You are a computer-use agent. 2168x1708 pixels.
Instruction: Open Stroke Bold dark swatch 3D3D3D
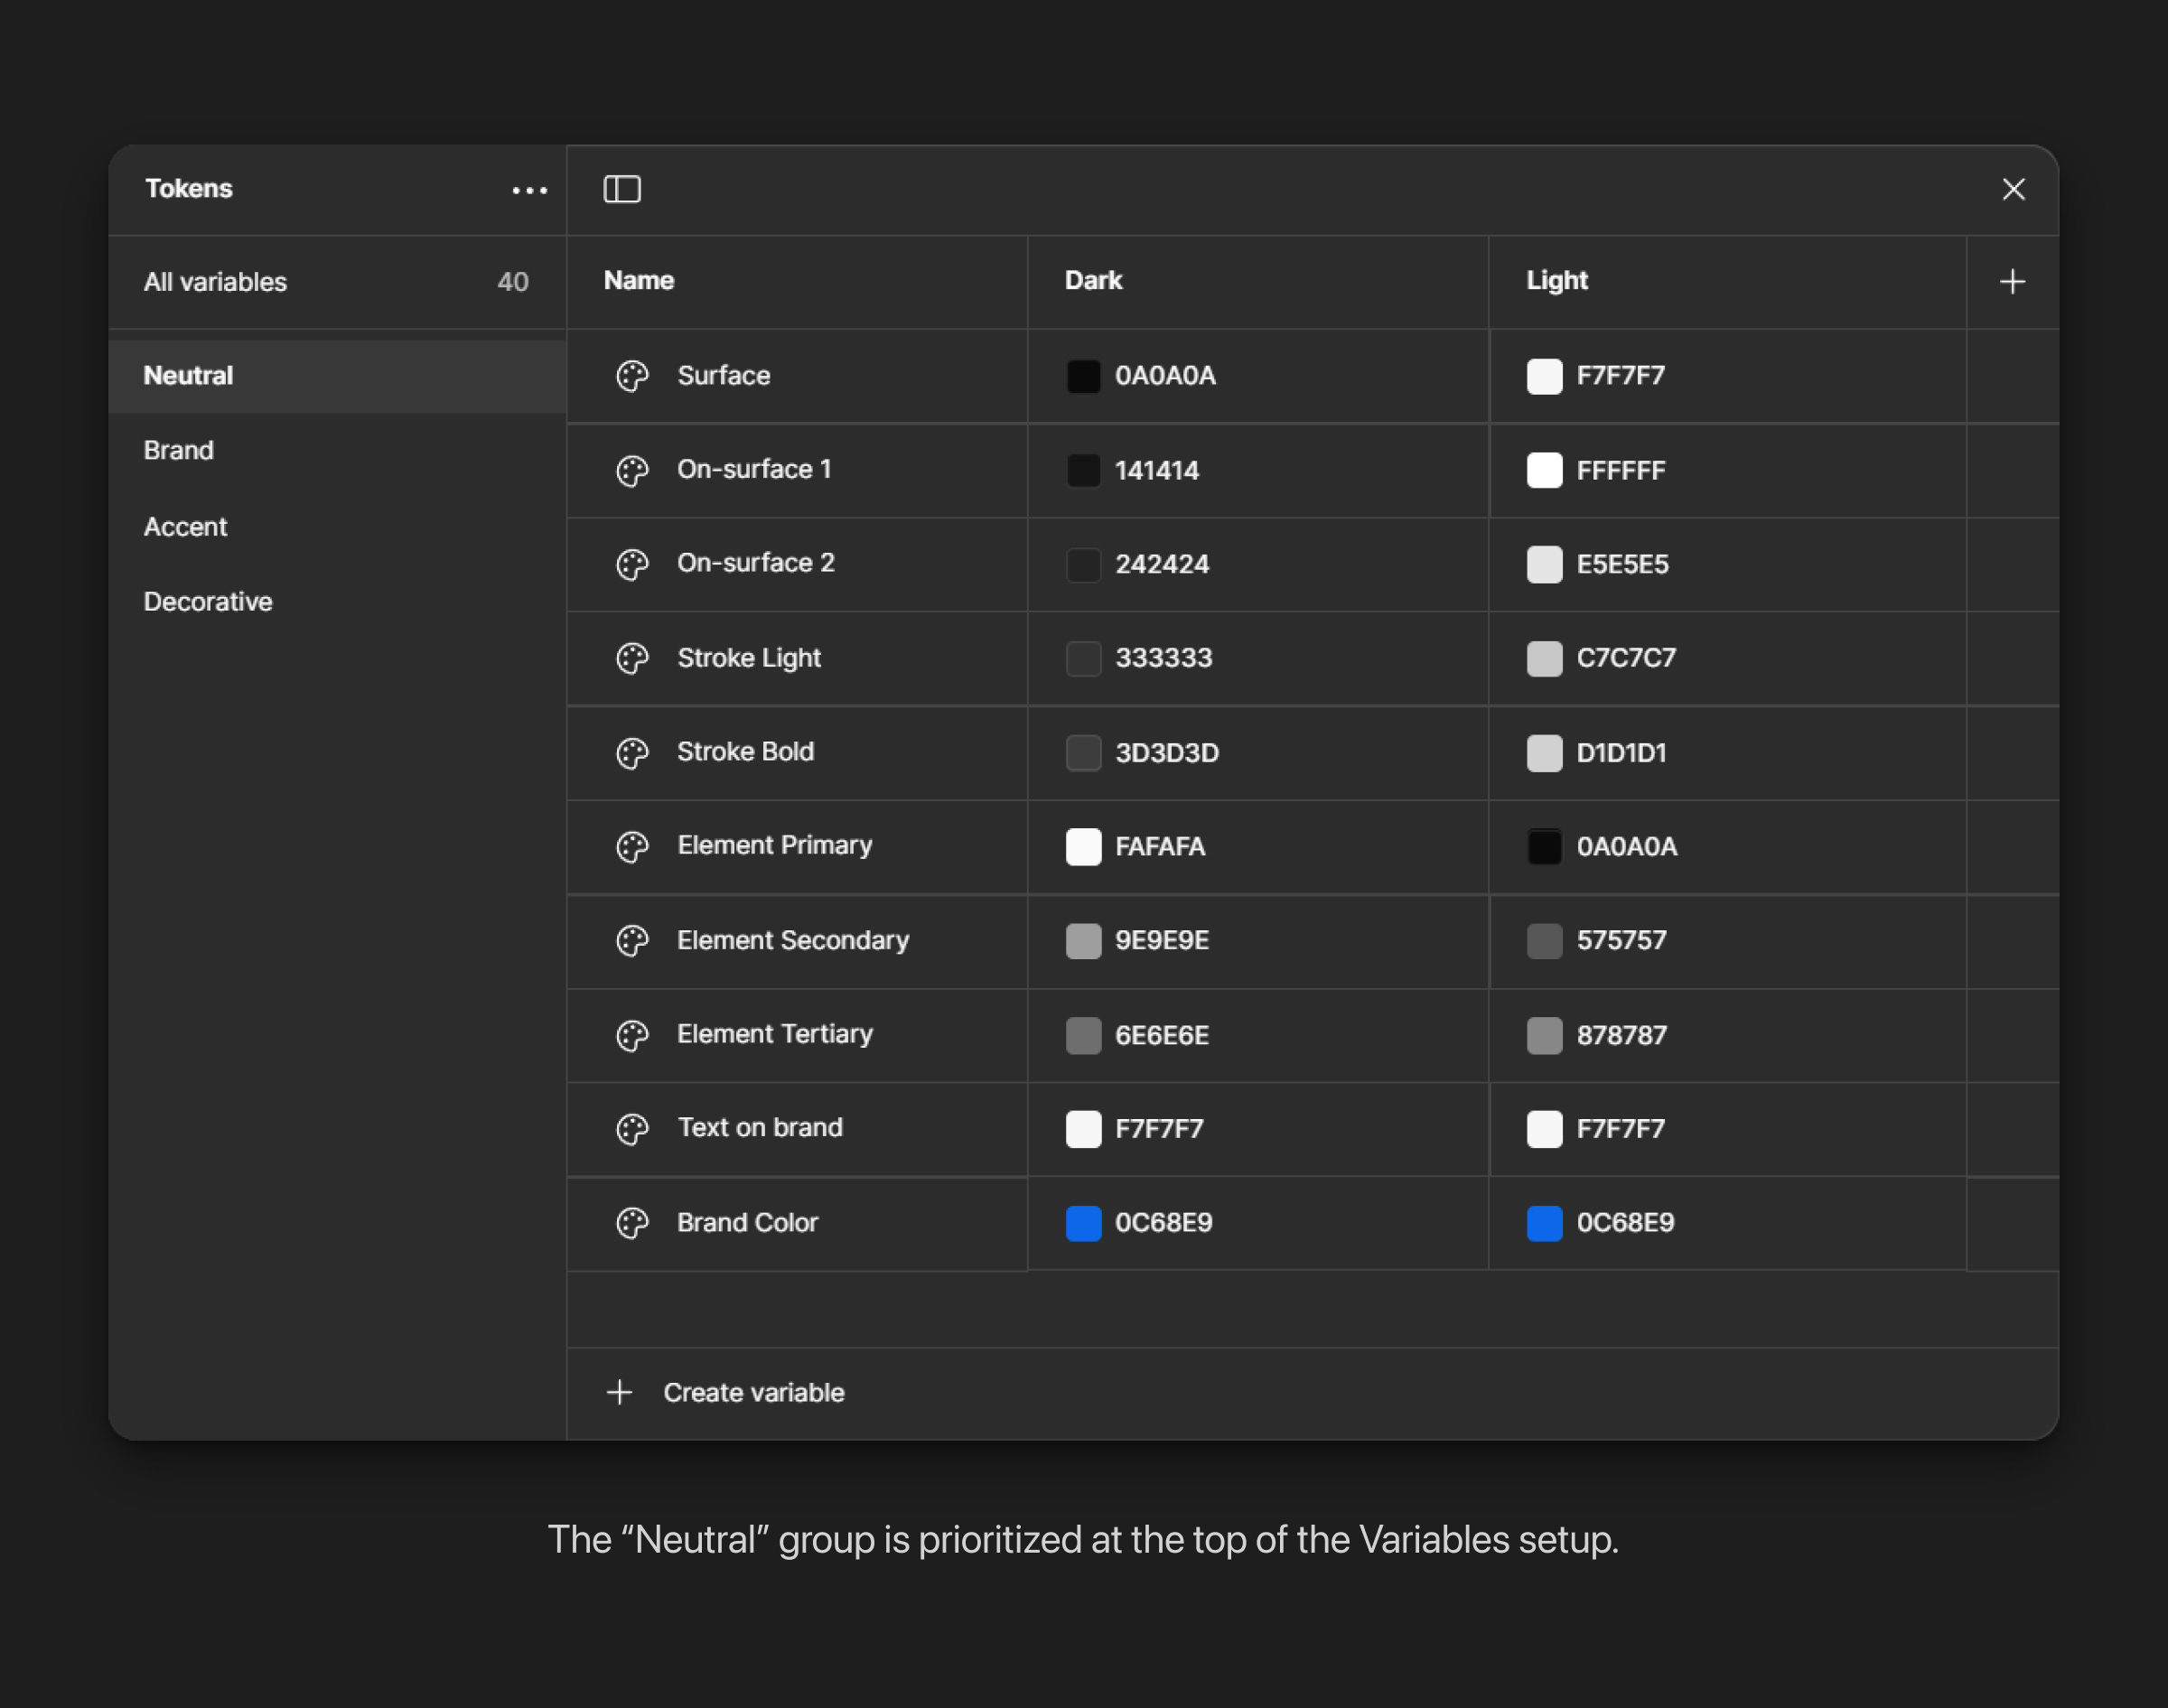click(1083, 752)
